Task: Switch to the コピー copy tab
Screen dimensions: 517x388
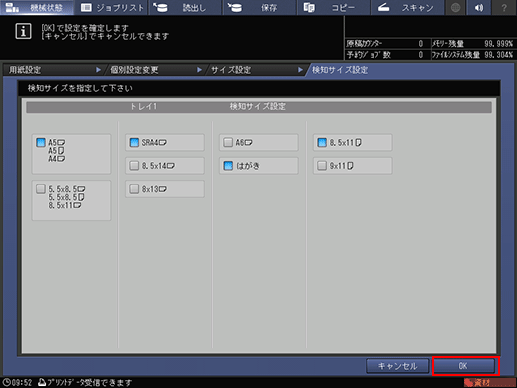Action: (334, 7)
